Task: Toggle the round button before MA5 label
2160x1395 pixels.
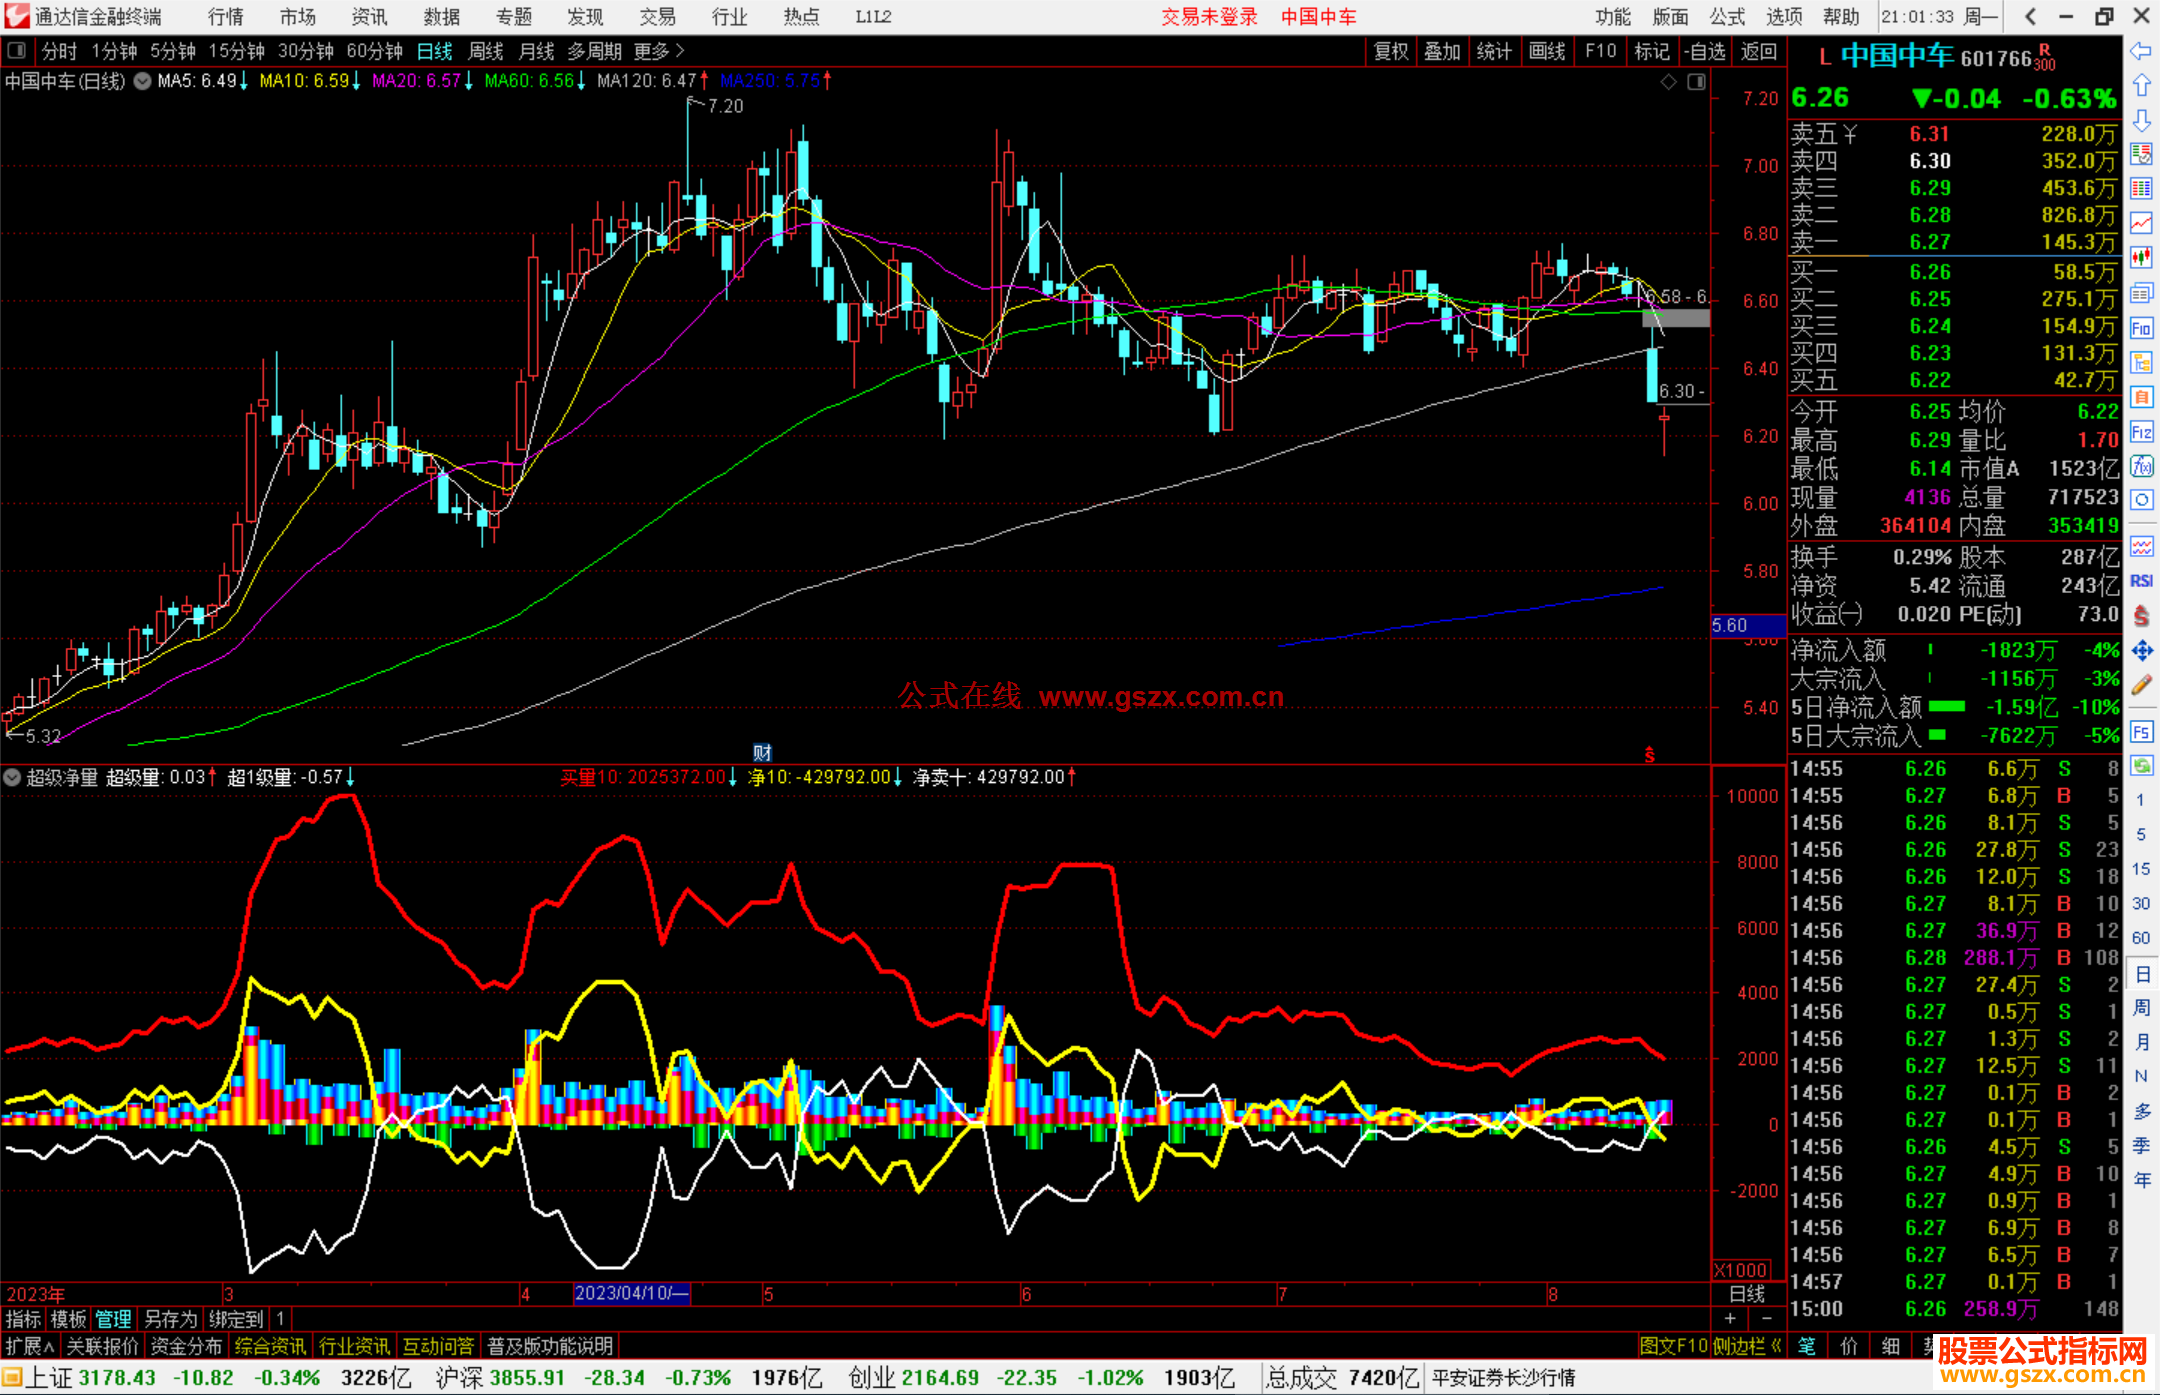Action: click(x=143, y=81)
